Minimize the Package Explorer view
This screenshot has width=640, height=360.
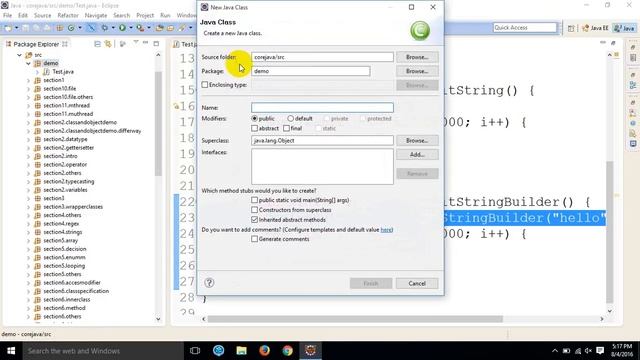(145, 43)
